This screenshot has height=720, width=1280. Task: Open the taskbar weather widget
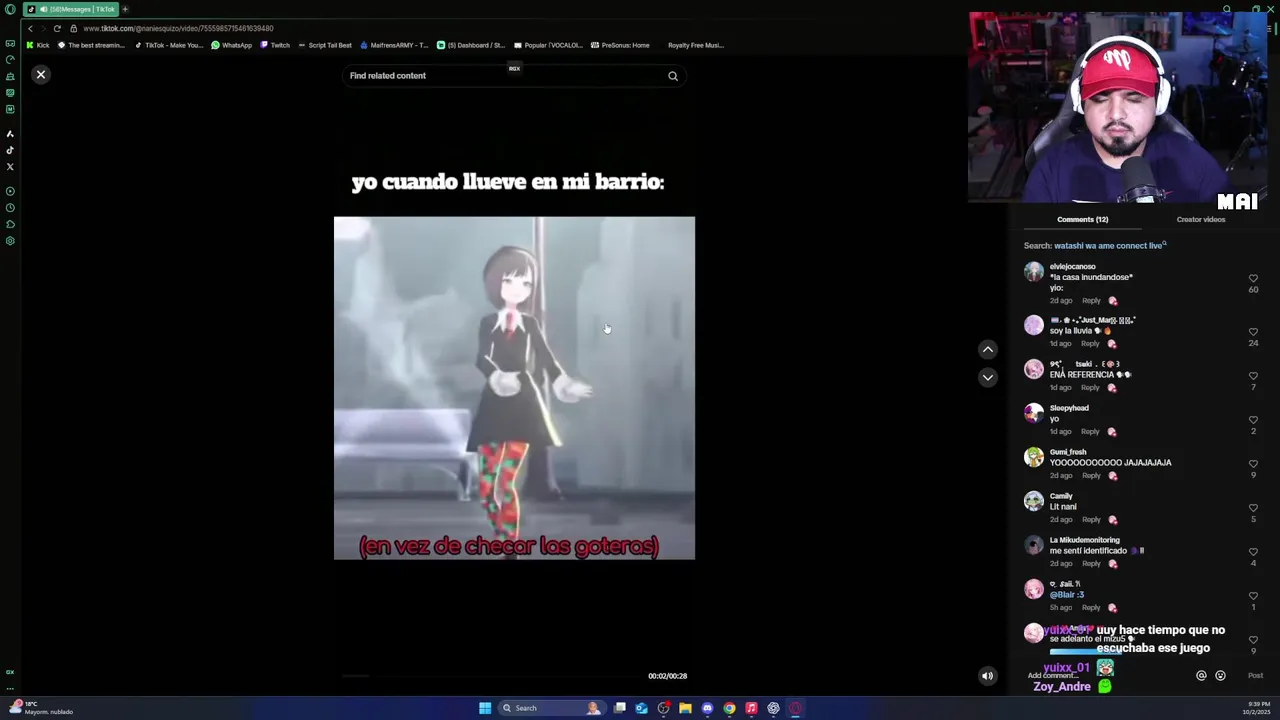[40, 708]
